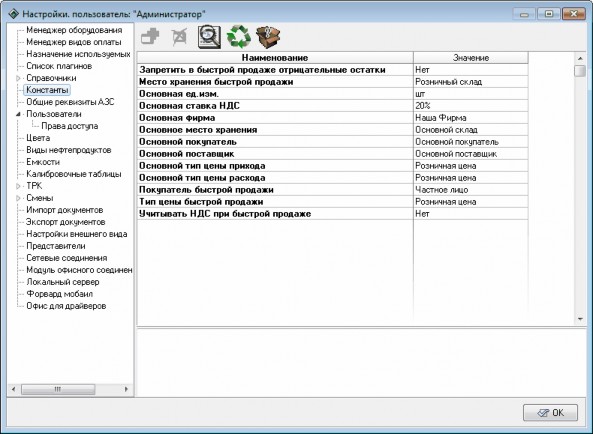This screenshot has height=434, width=593.
Task: Expand the ТРК tree node
Action: [19, 186]
